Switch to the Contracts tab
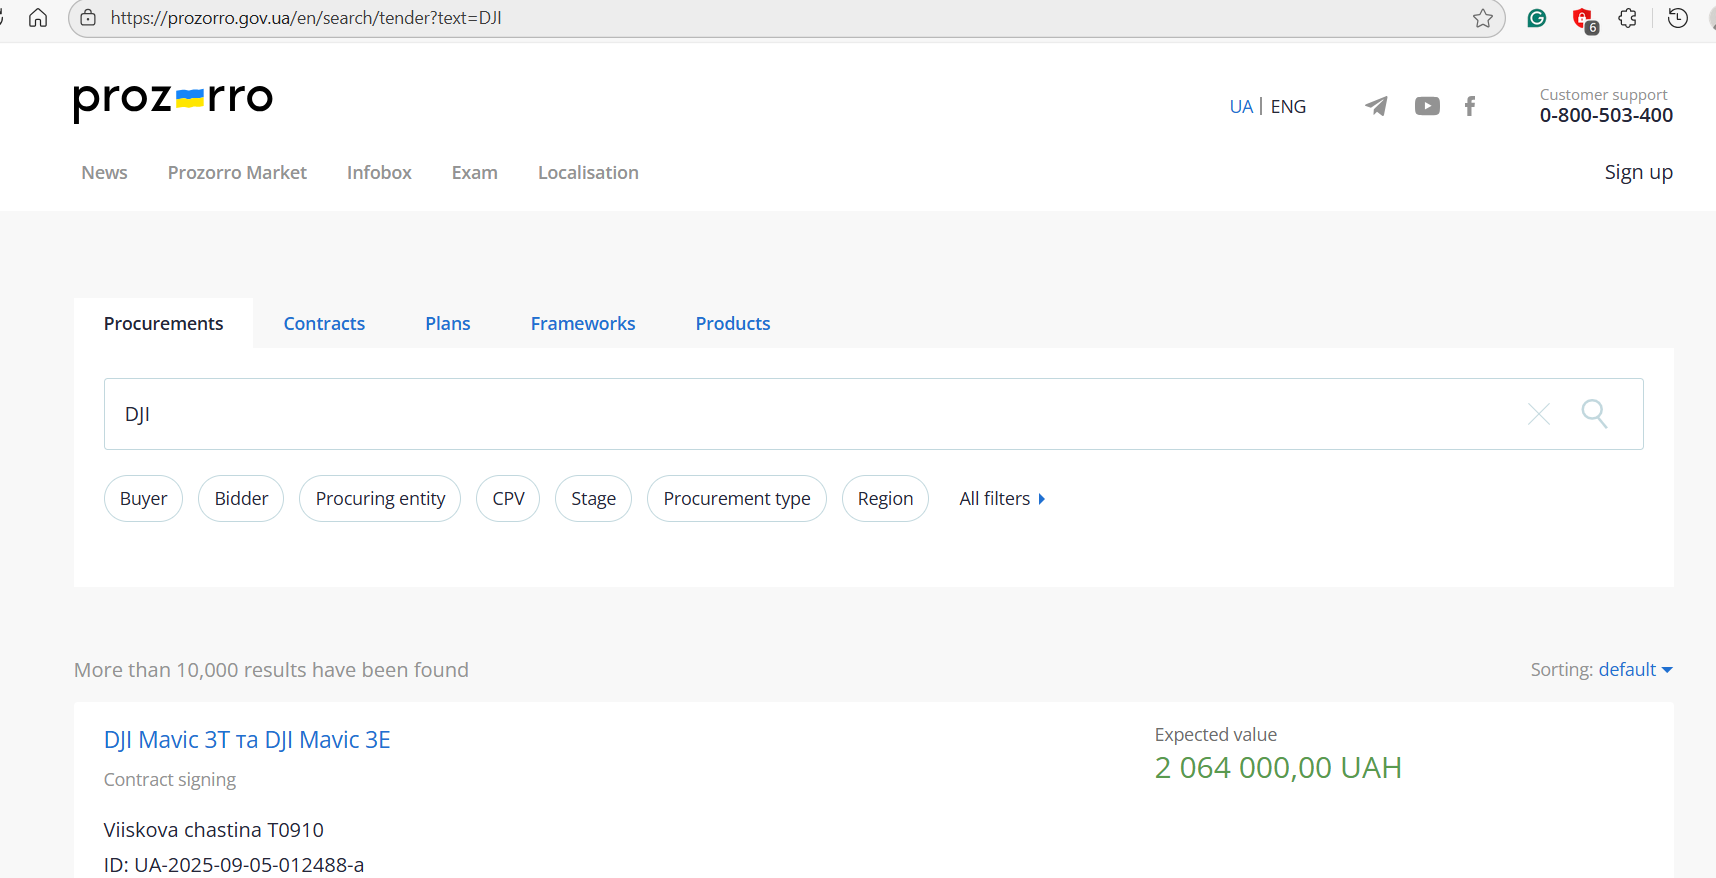 coord(324,323)
